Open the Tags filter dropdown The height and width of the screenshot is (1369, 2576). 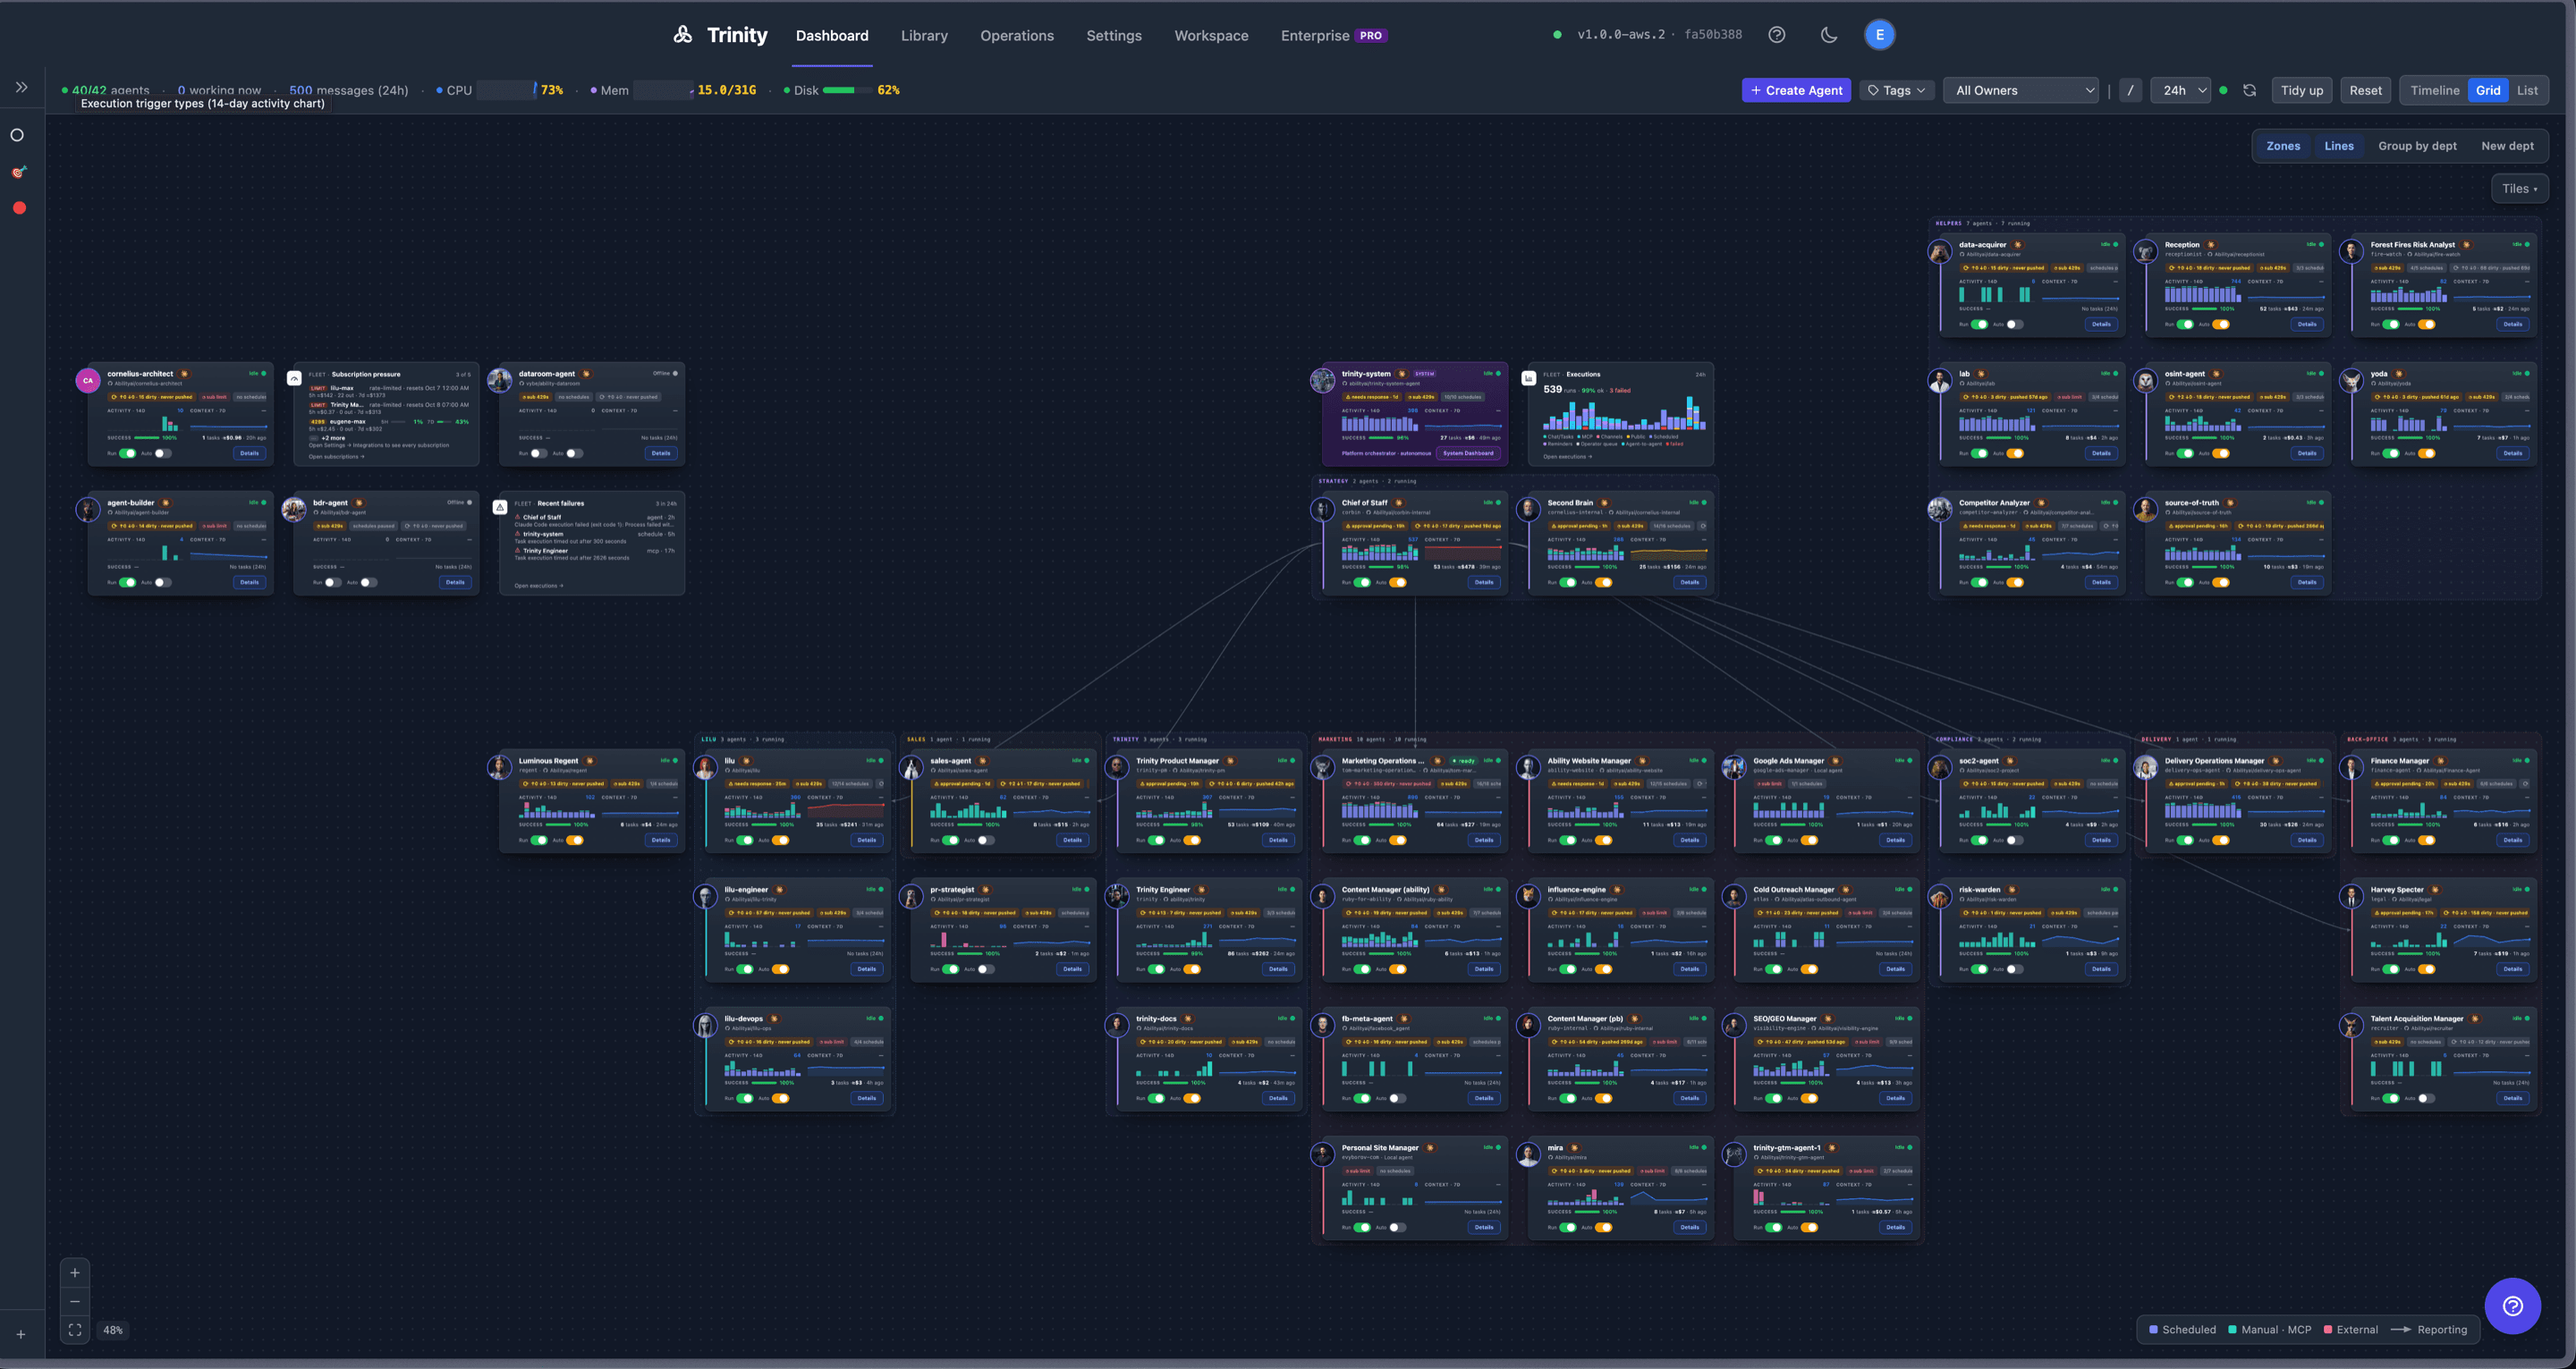click(1896, 90)
